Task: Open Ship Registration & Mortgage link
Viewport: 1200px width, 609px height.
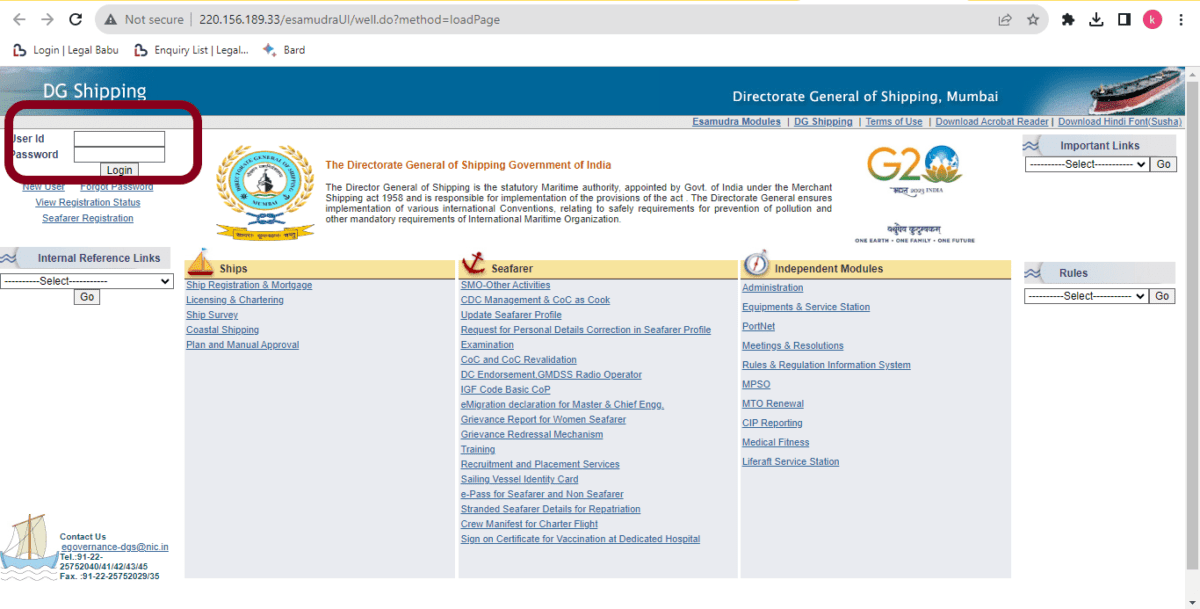Action: (x=249, y=285)
